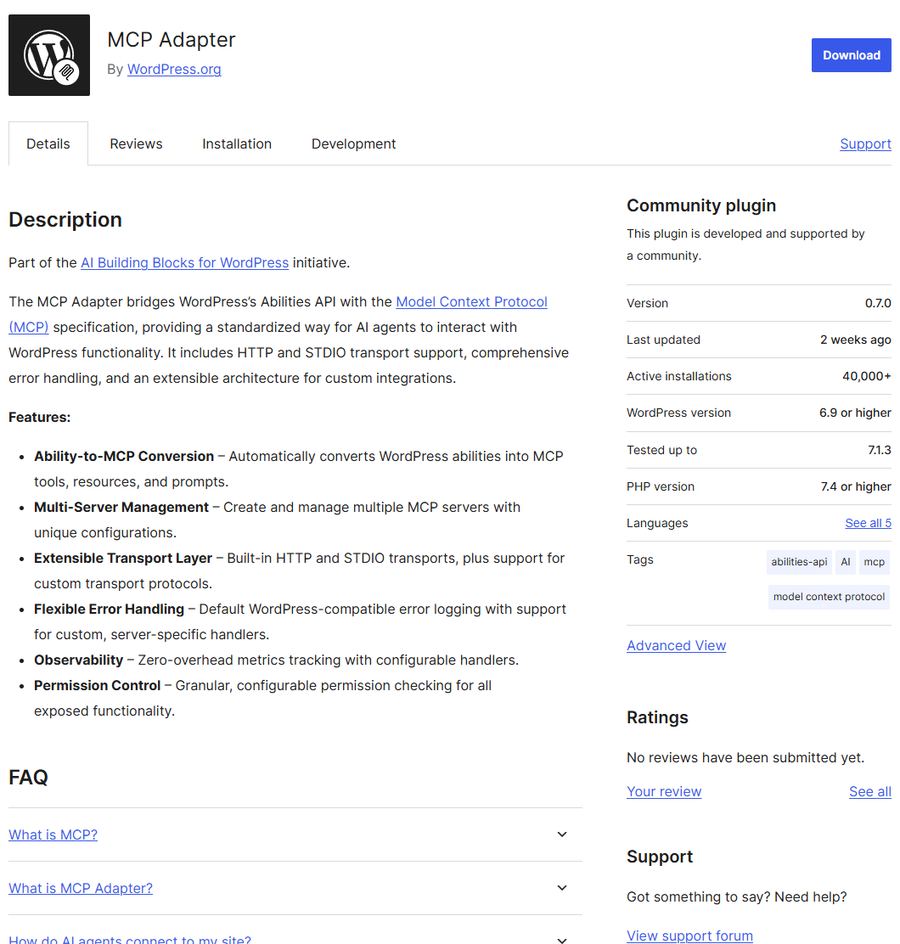The width and height of the screenshot is (900, 944).
Task: Click See all ratings link
Action: pyautogui.click(x=870, y=792)
